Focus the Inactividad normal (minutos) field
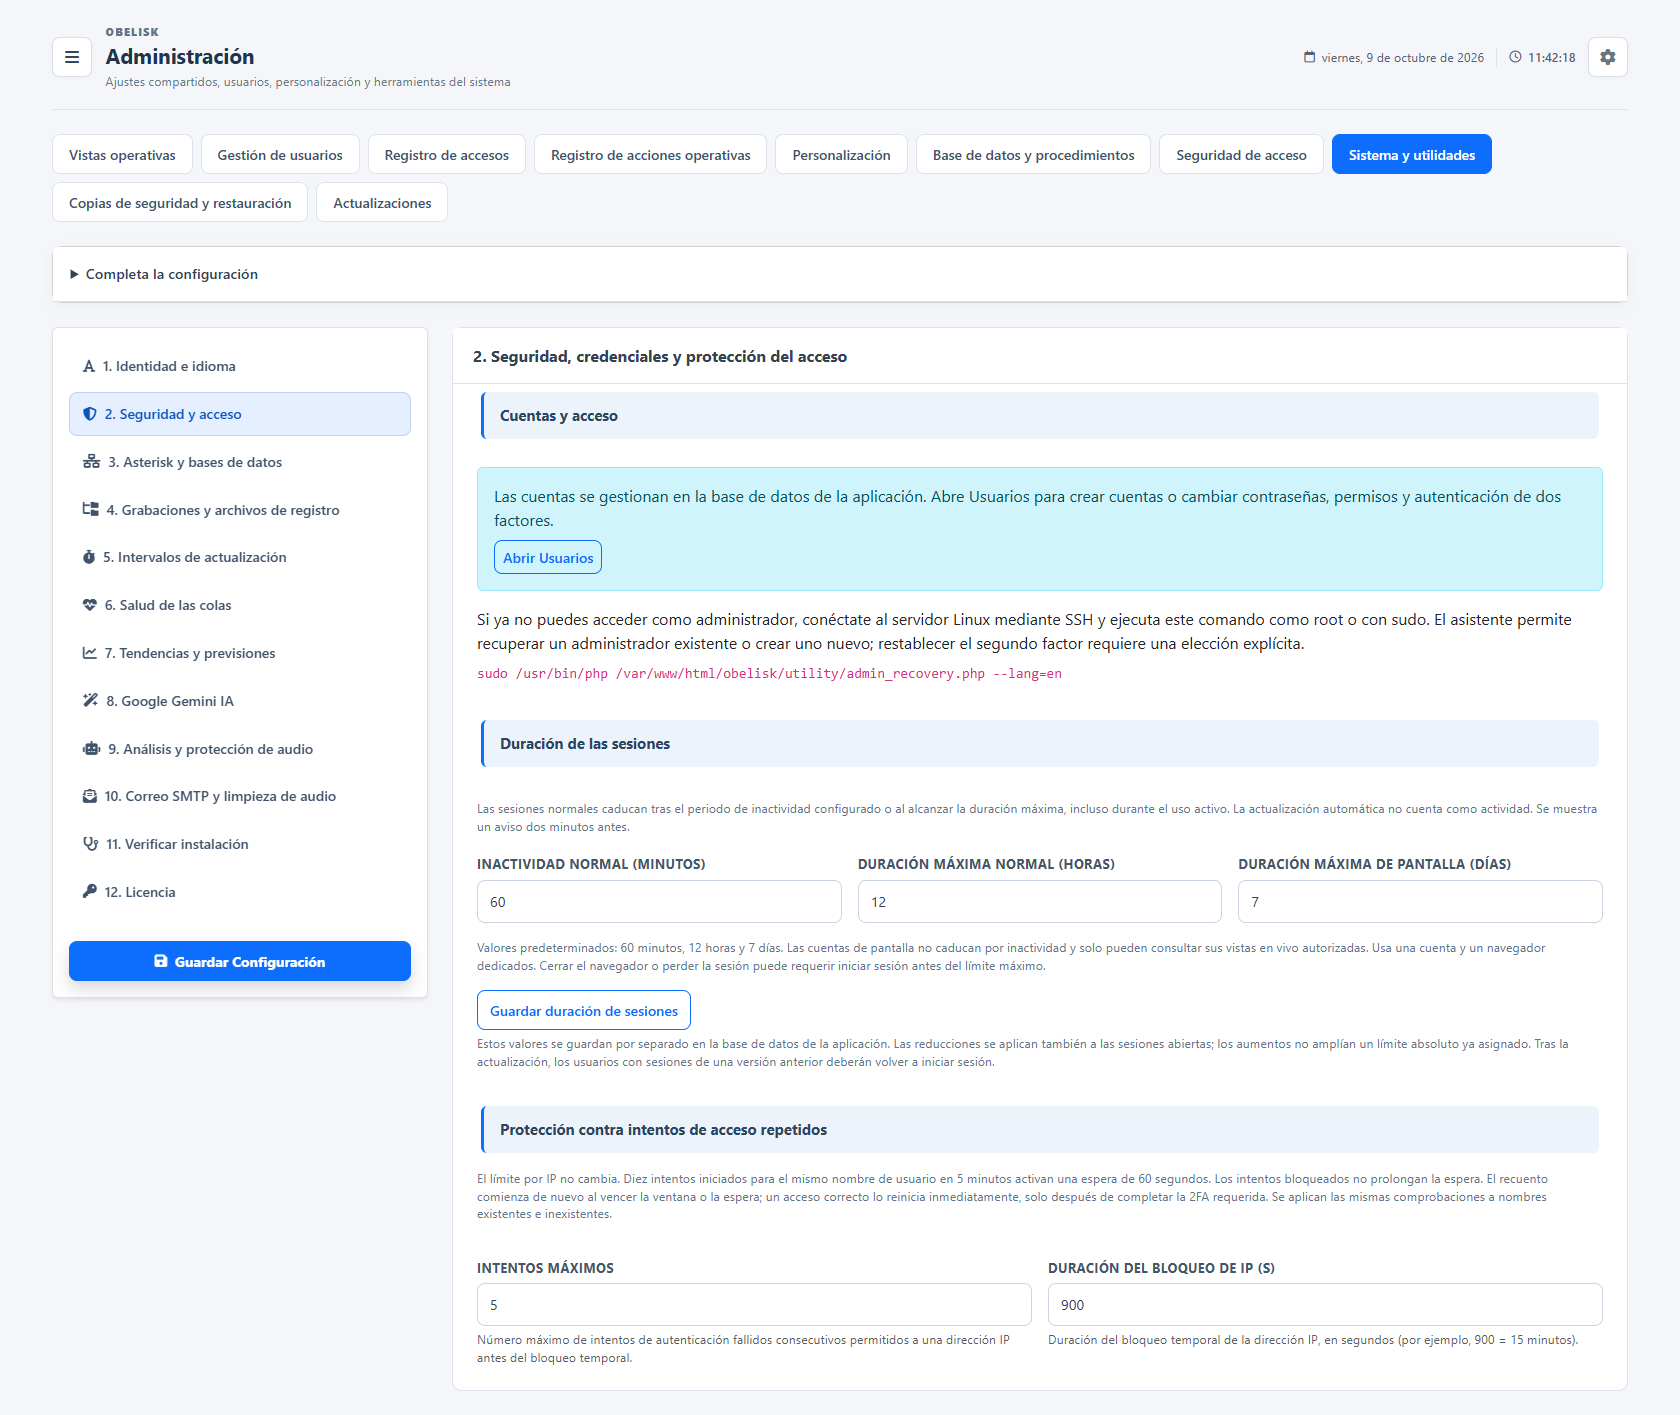1680x1415 pixels. point(659,902)
